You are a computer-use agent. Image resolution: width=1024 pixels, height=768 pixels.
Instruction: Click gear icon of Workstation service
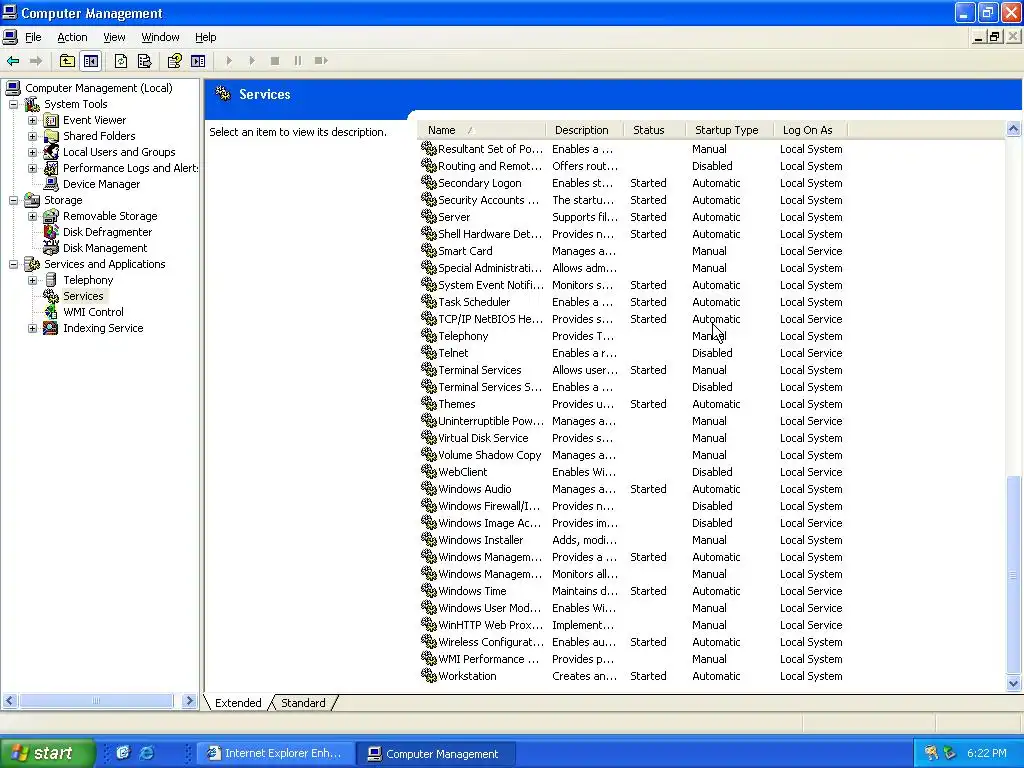point(428,676)
